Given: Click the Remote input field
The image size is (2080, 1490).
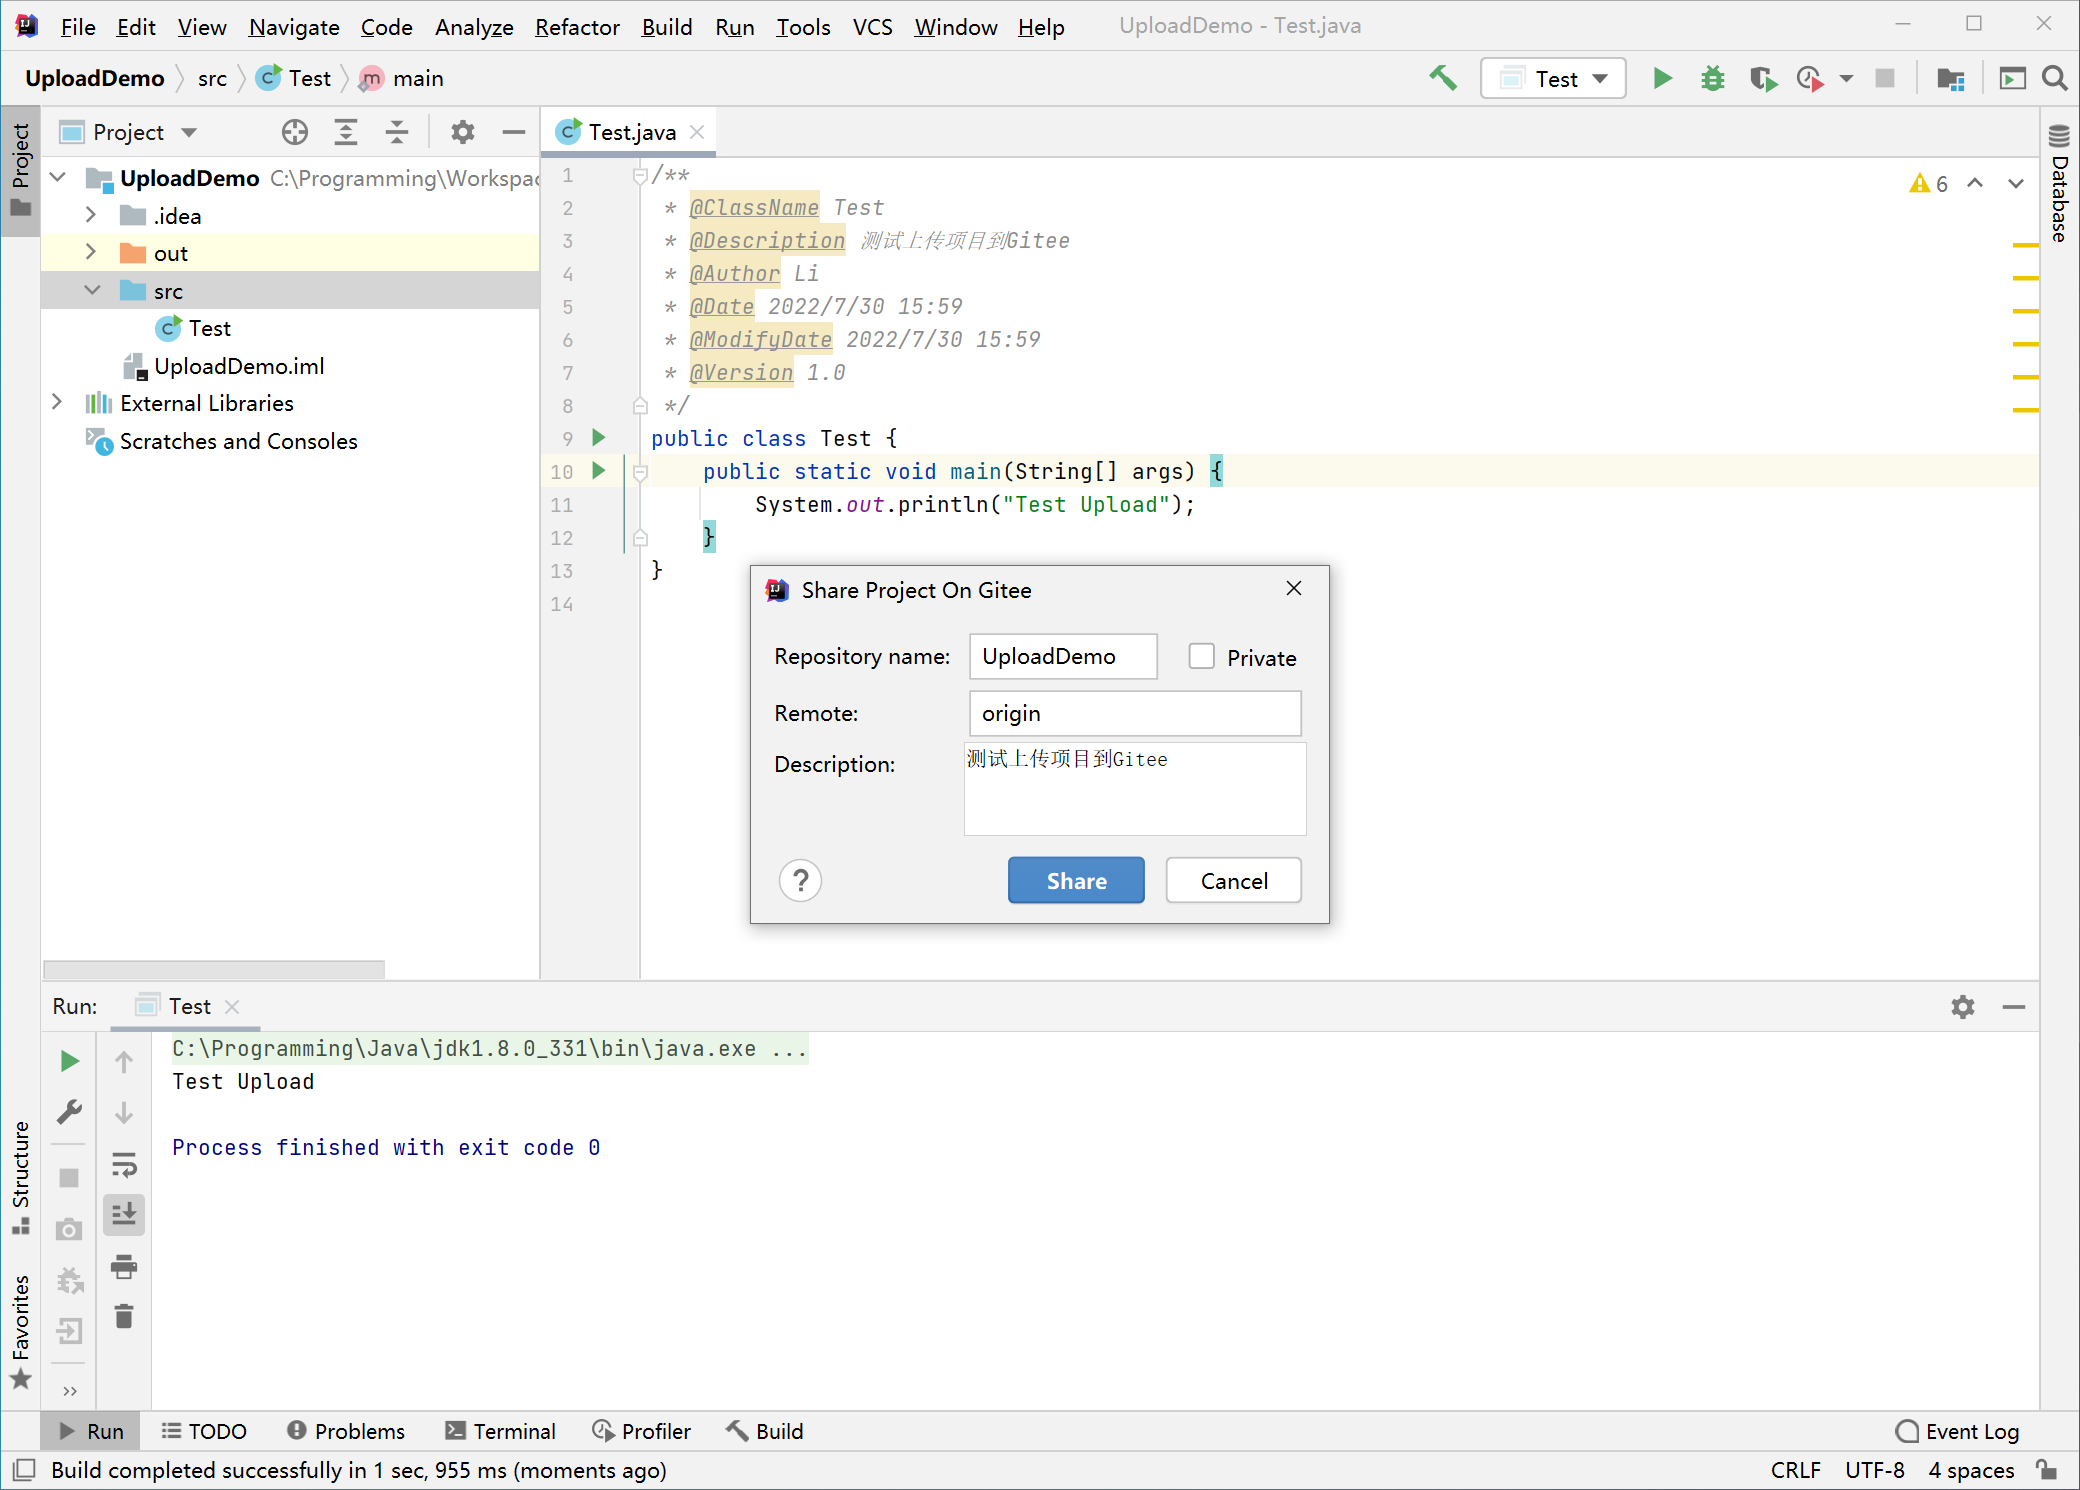Looking at the screenshot, I should [1135, 713].
